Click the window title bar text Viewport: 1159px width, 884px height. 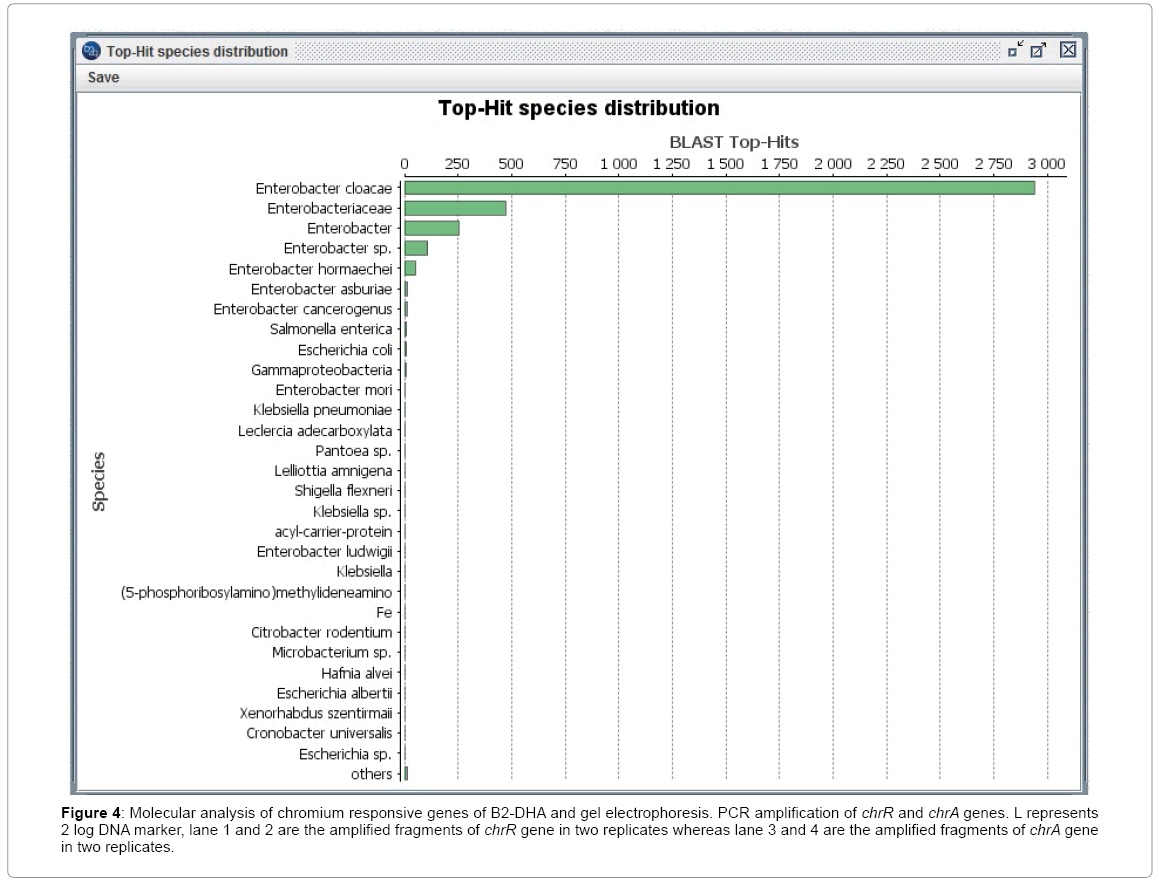click(x=197, y=51)
